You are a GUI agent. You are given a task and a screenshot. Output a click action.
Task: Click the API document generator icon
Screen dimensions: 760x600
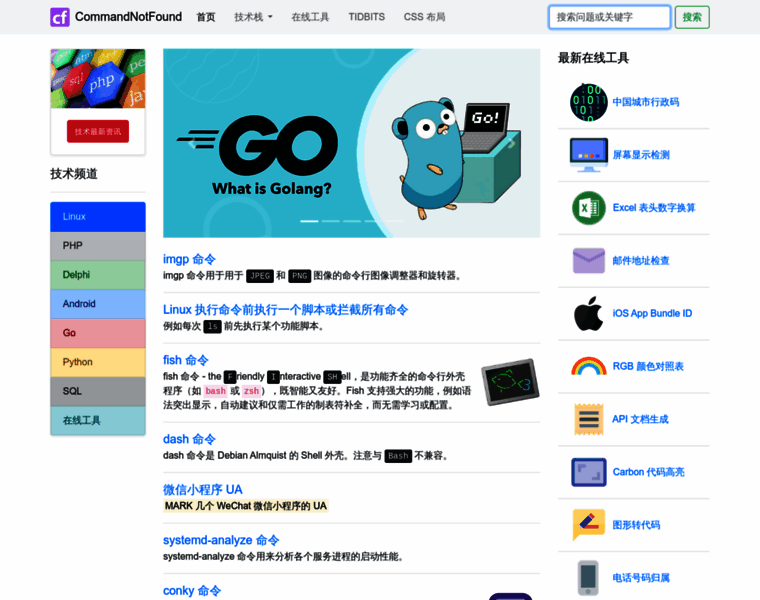click(x=588, y=419)
